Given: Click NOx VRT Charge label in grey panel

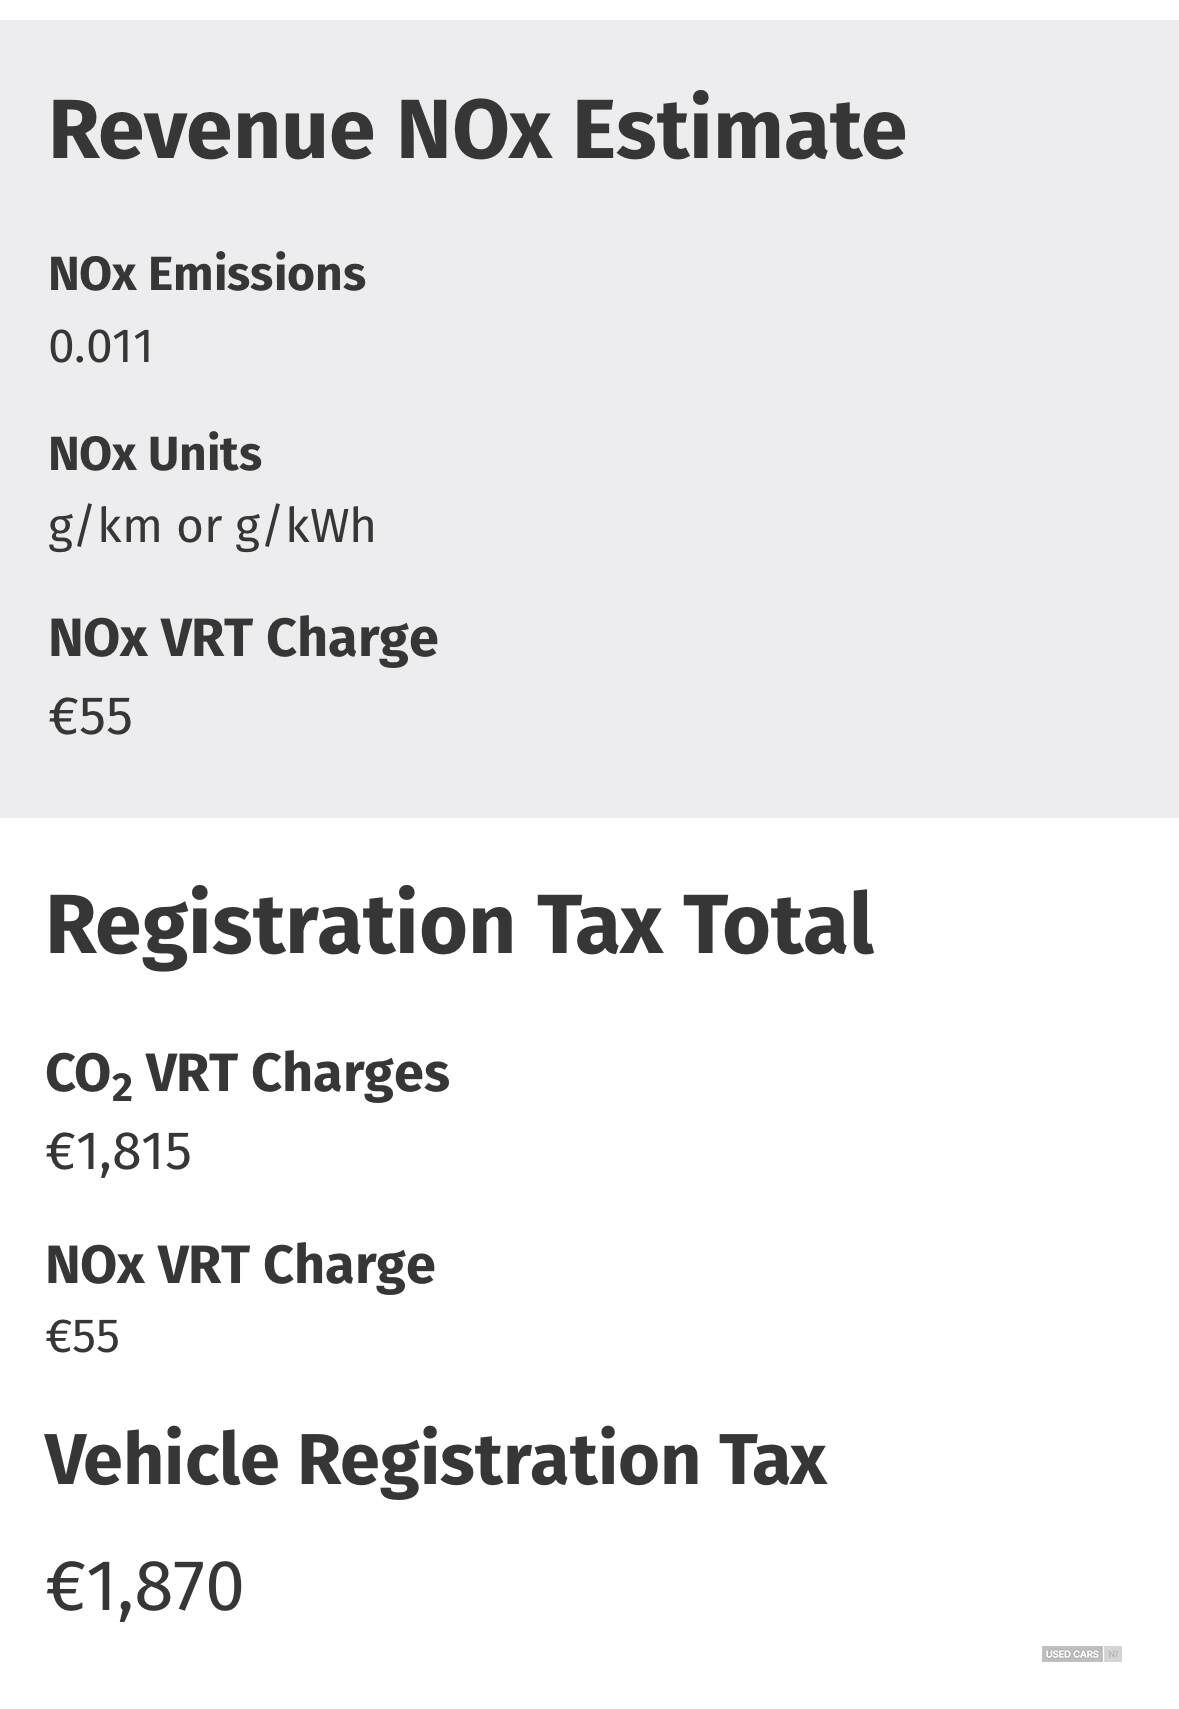Looking at the screenshot, I should (243, 638).
